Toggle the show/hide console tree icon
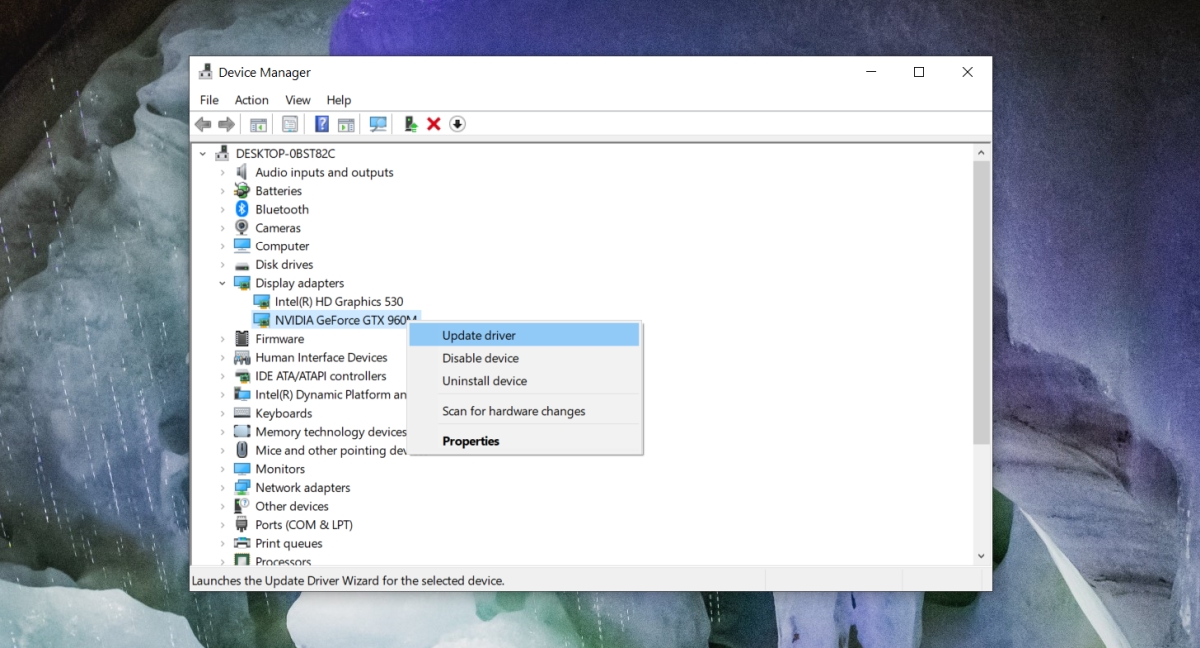 click(x=258, y=124)
